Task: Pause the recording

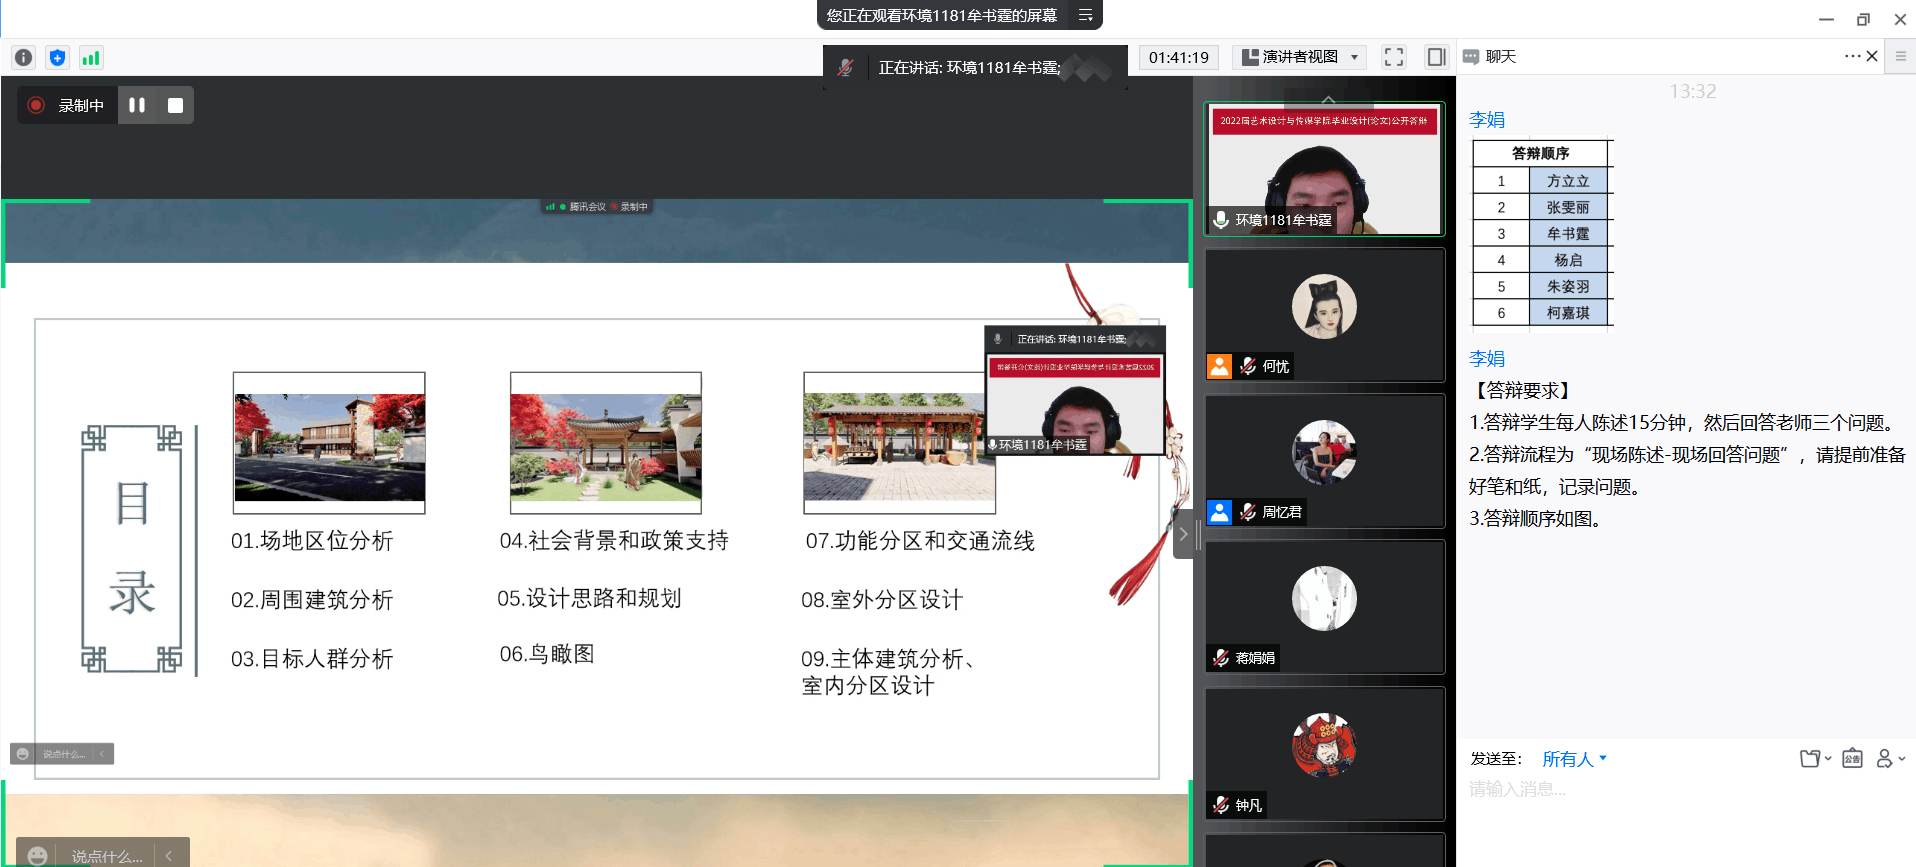Action: 137,105
